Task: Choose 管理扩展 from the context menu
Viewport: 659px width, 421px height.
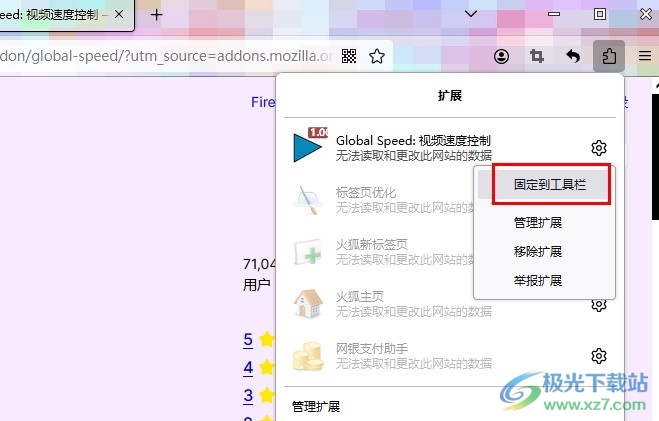Action: pyautogui.click(x=538, y=222)
